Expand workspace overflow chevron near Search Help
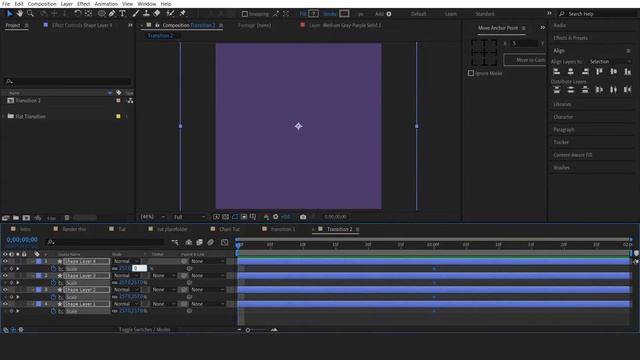The height and width of the screenshot is (360, 640). click(x=549, y=13)
